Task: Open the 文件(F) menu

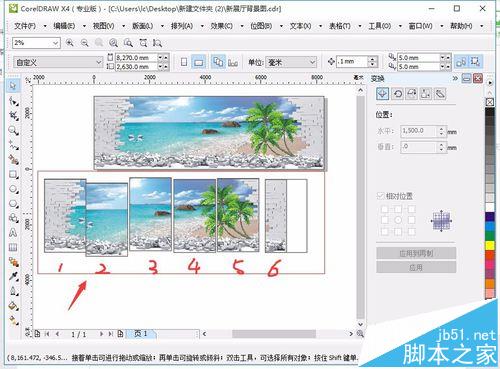Action: tap(25, 26)
